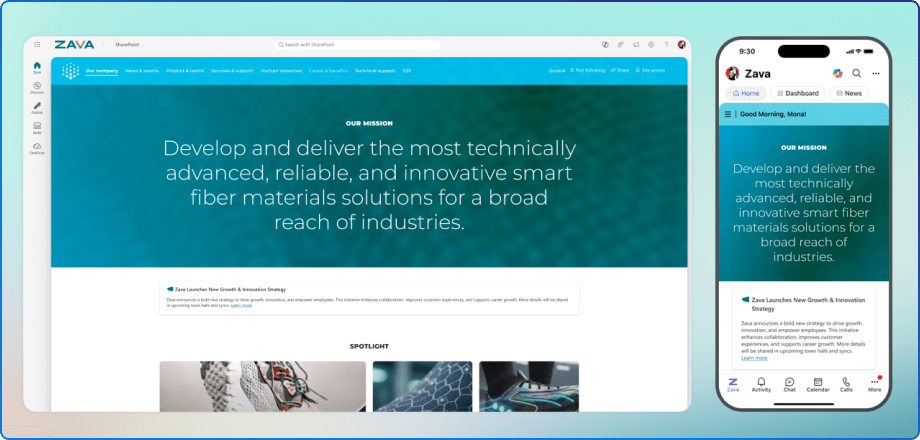Select the Our company nav item

(102, 70)
